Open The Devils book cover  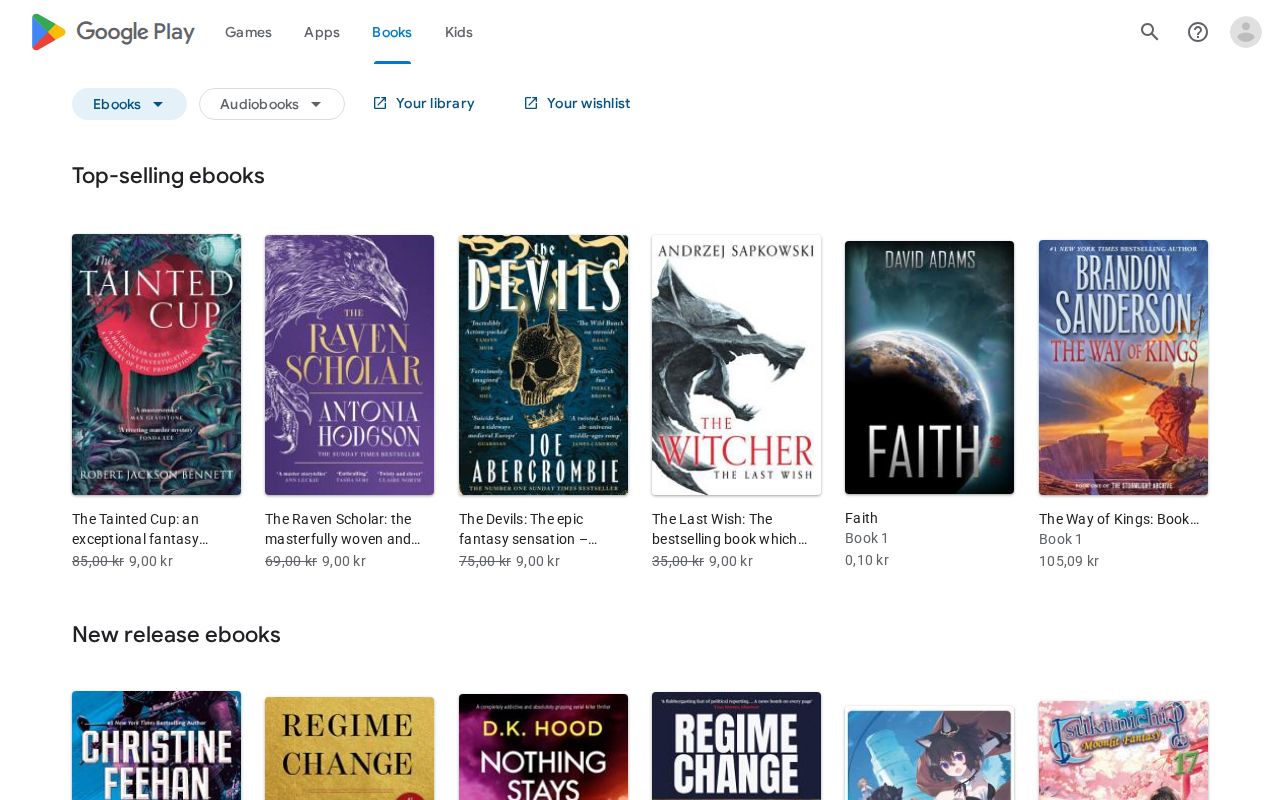point(543,365)
